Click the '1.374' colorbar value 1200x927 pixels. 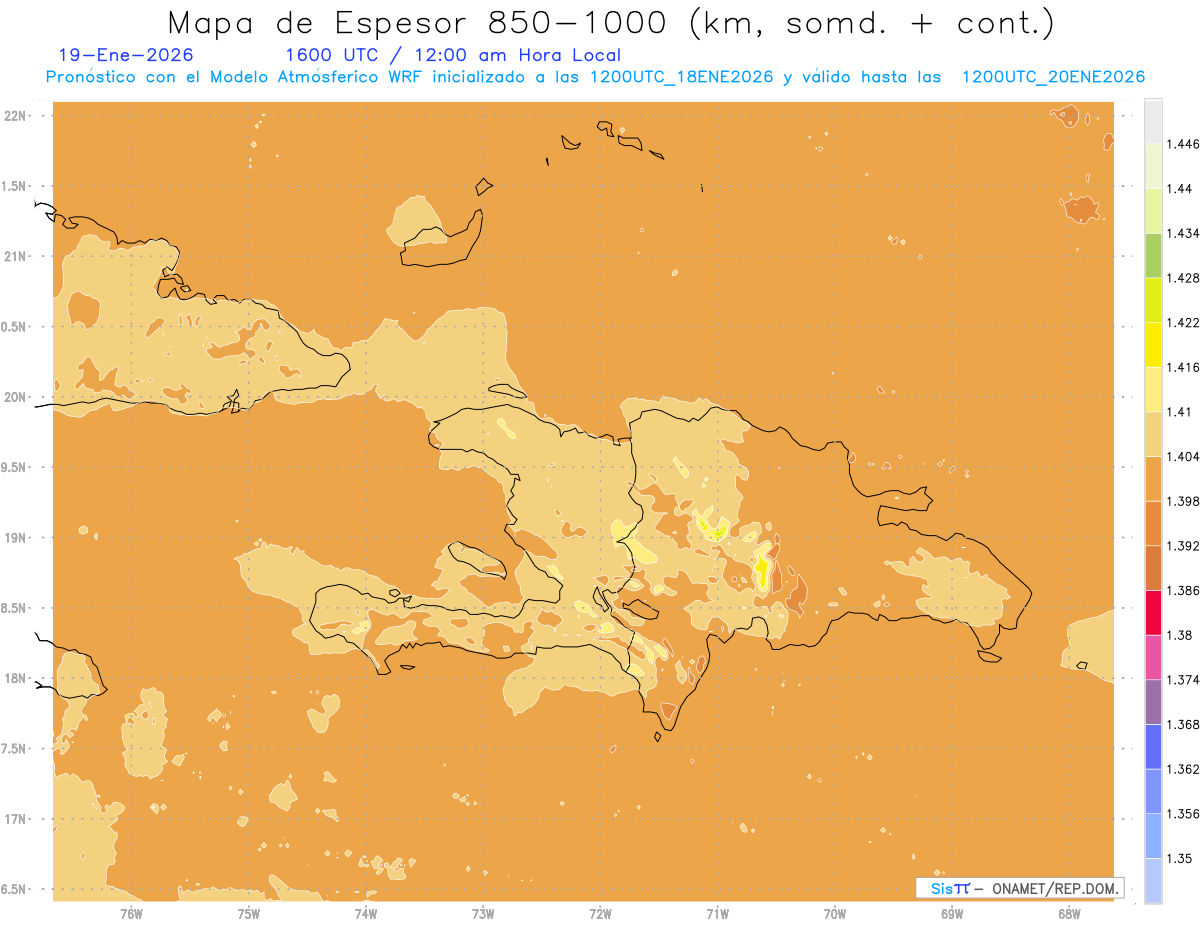(1183, 680)
